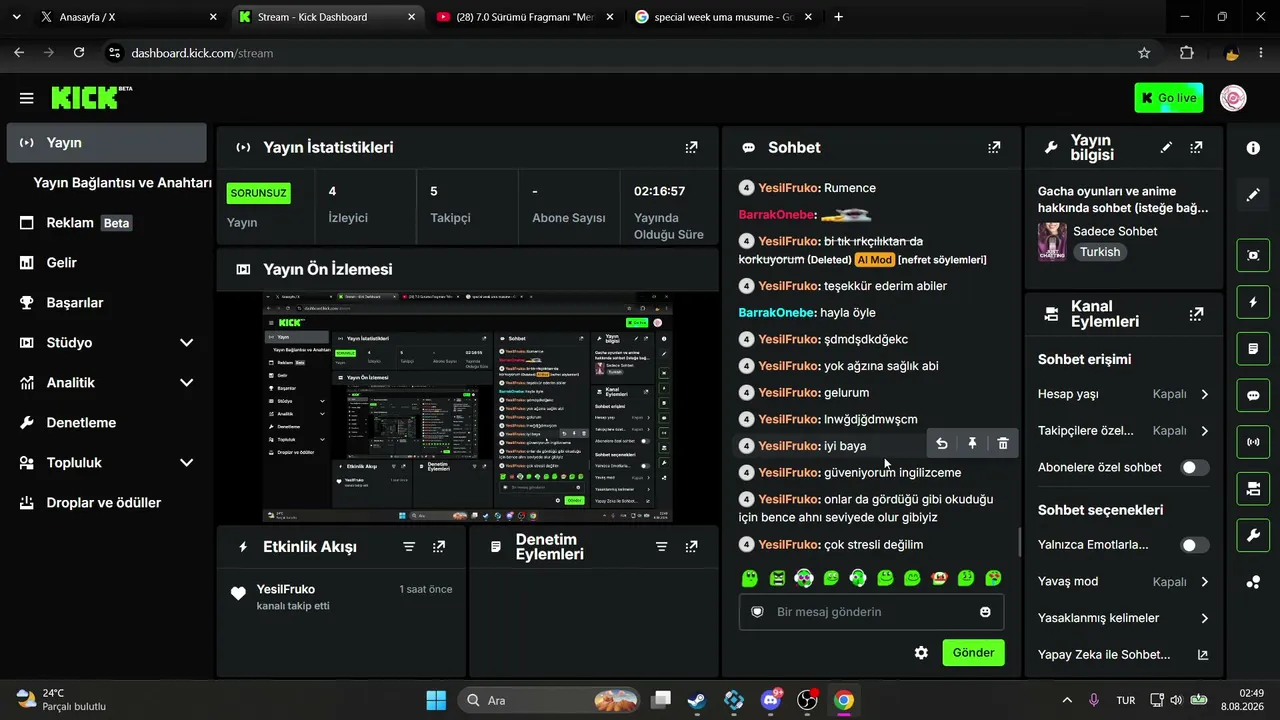Image resolution: width=1280 pixels, height=720 pixels.
Task: Reply to the 'iyi baya' chat message
Action: pyautogui.click(x=941, y=444)
